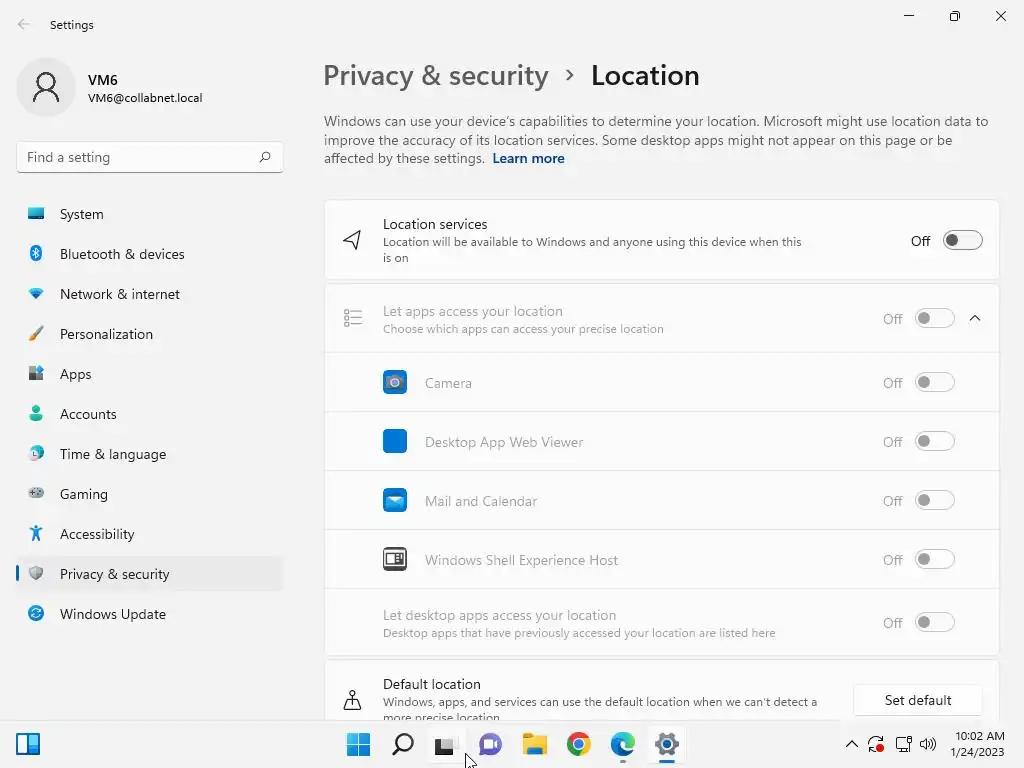This screenshot has width=1024, height=768.
Task: Open Microsoft Edge from the taskbar
Action: tap(623, 744)
